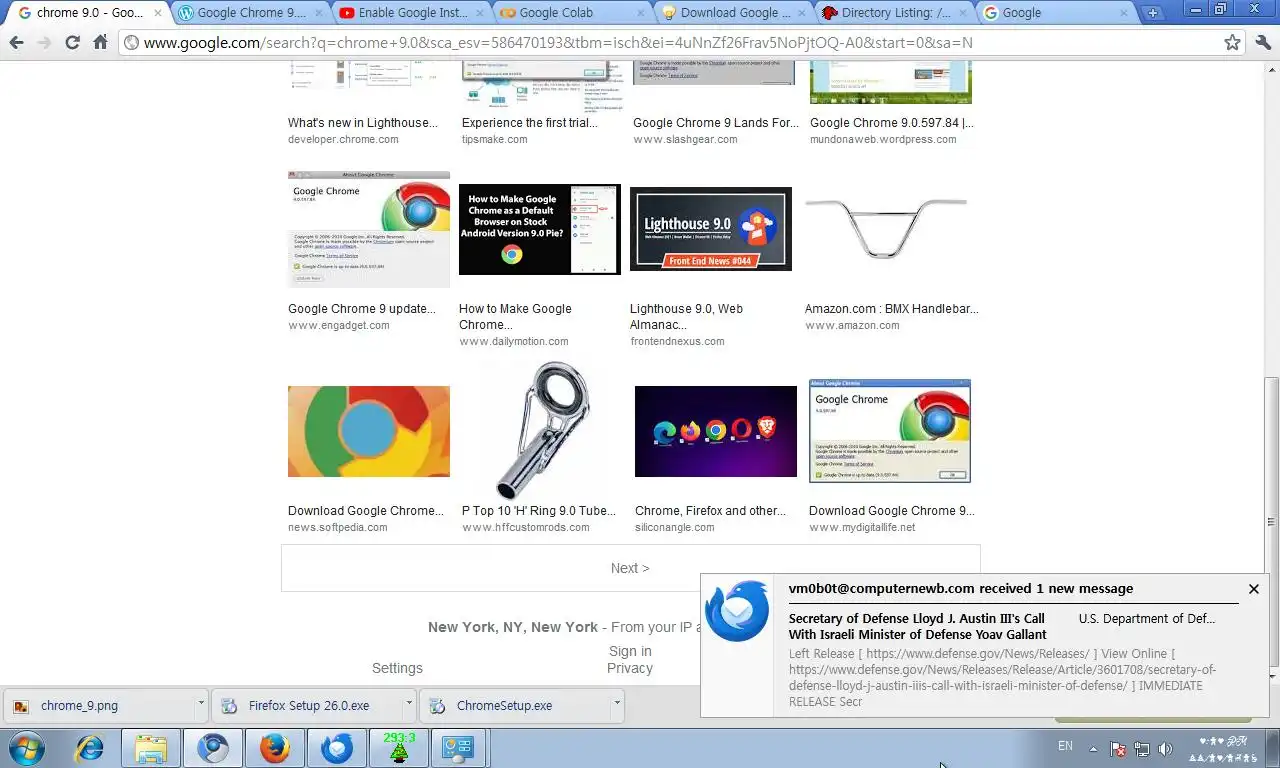Image resolution: width=1280 pixels, height=768 pixels.
Task: Open the mydigitallife Chrome 9 thumbnail
Action: pyautogui.click(x=890, y=431)
